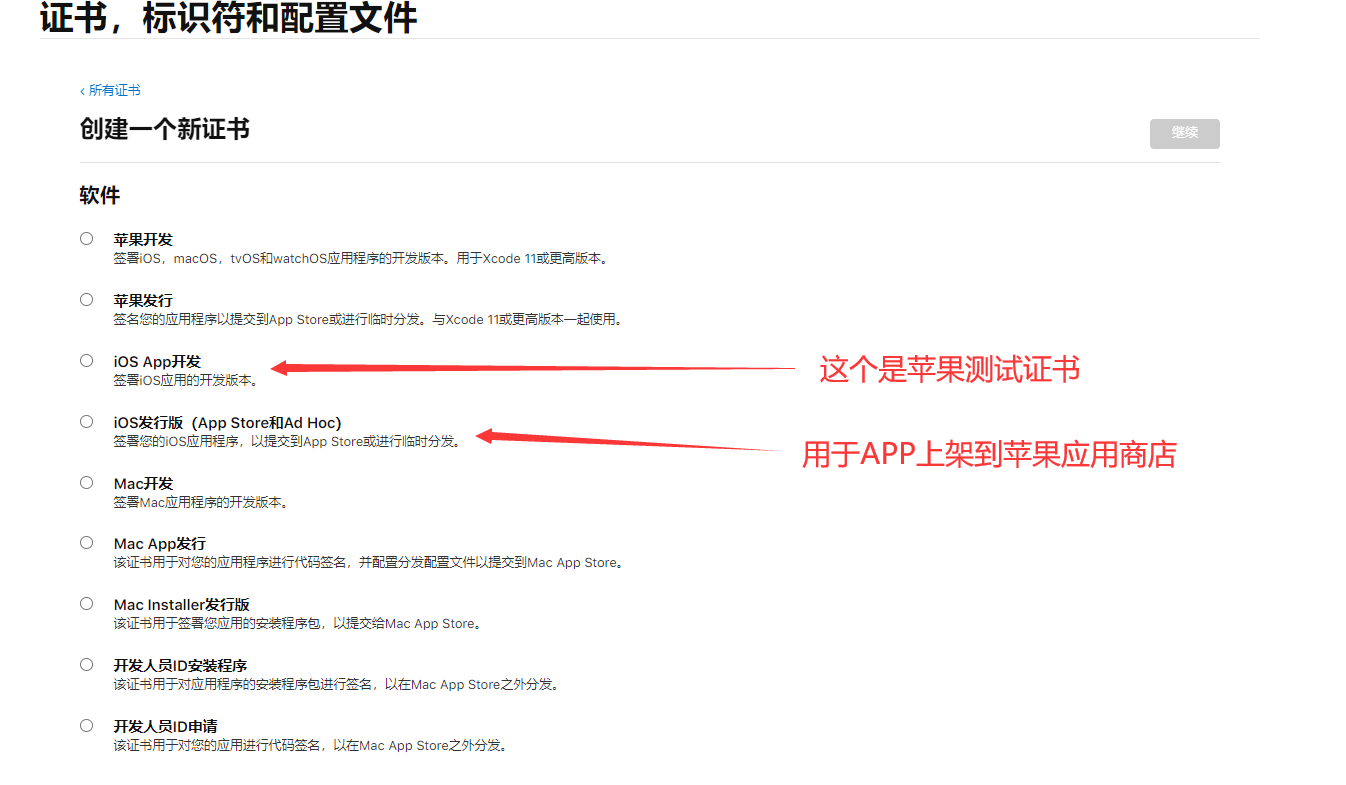
Task: Pick the Mac Installer发行版 radio button
Action: point(87,603)
